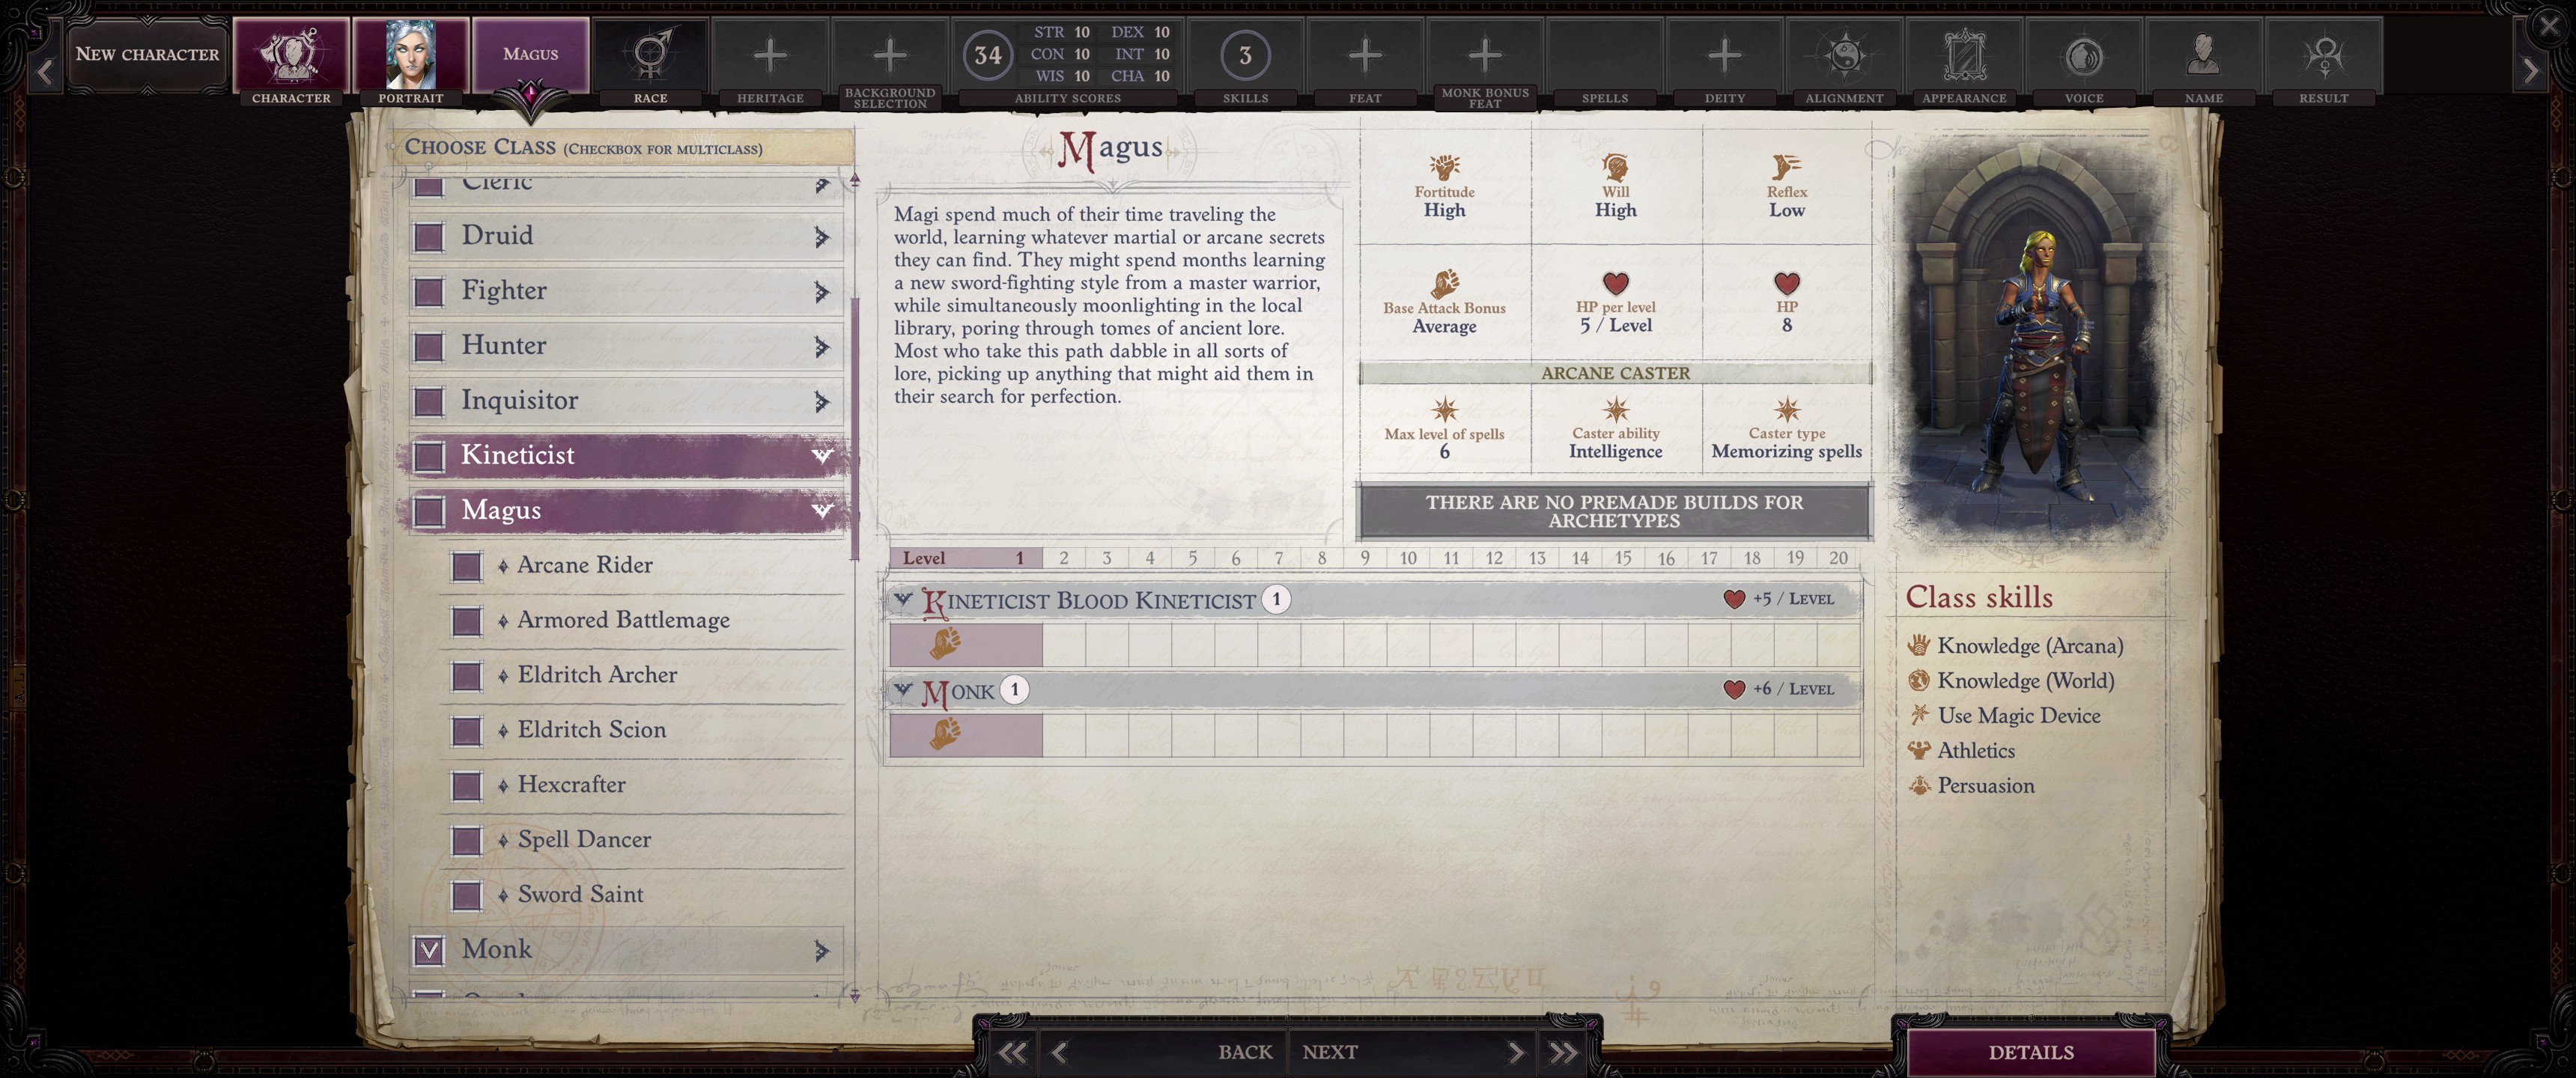Collapse the Kineticist Blood Kineticist progression row

(903, 600)
